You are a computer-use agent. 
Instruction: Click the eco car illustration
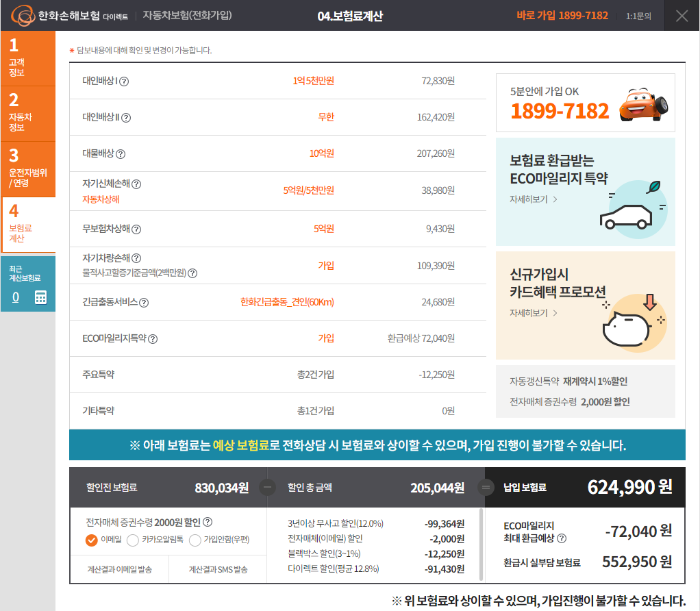point(634,209)
